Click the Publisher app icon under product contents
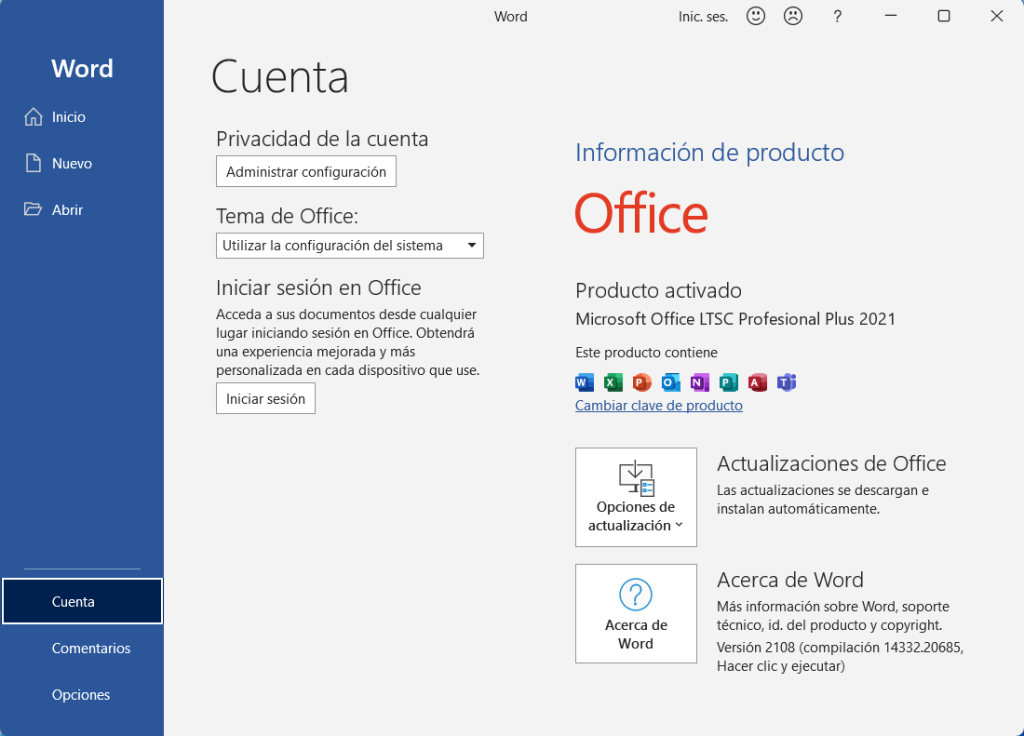The width and height of the screenshot is (1024, 736). 728,382
